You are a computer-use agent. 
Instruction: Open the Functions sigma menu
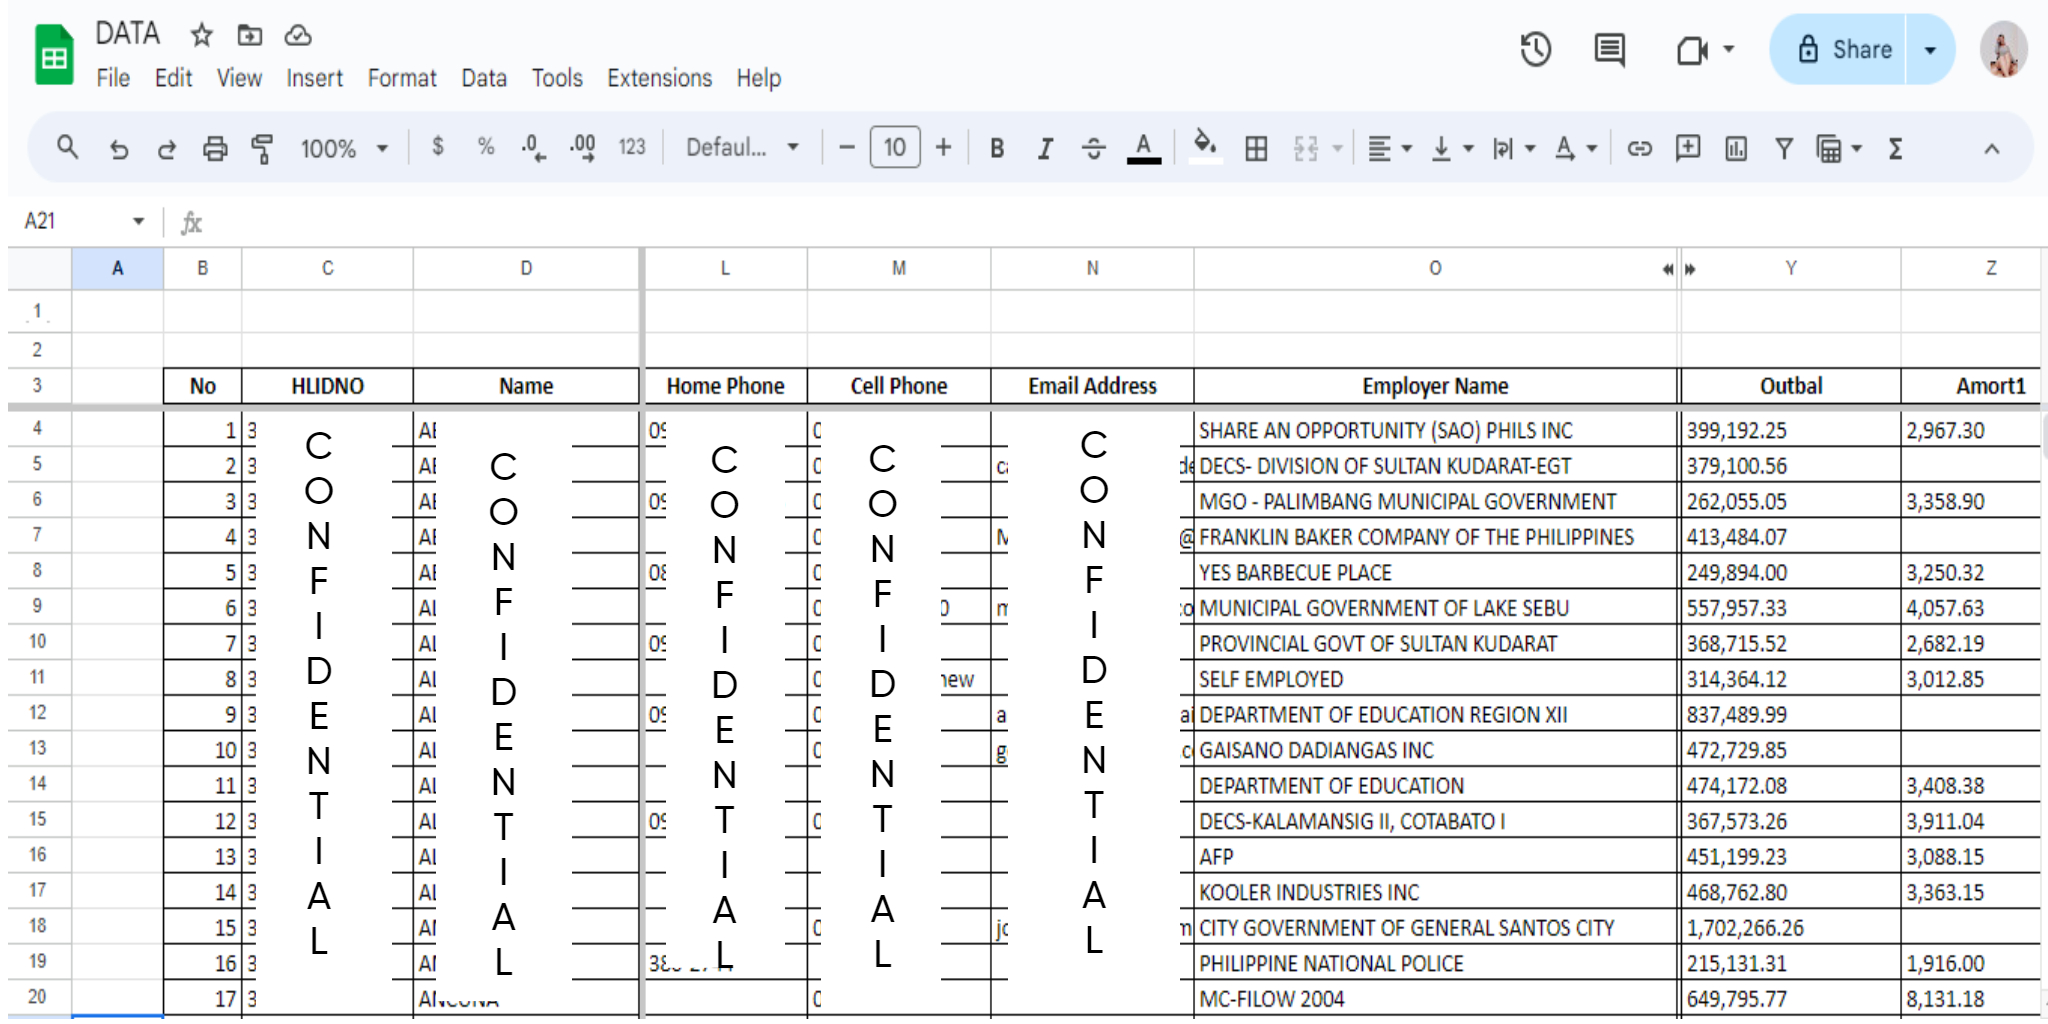tap(1895, 149)
